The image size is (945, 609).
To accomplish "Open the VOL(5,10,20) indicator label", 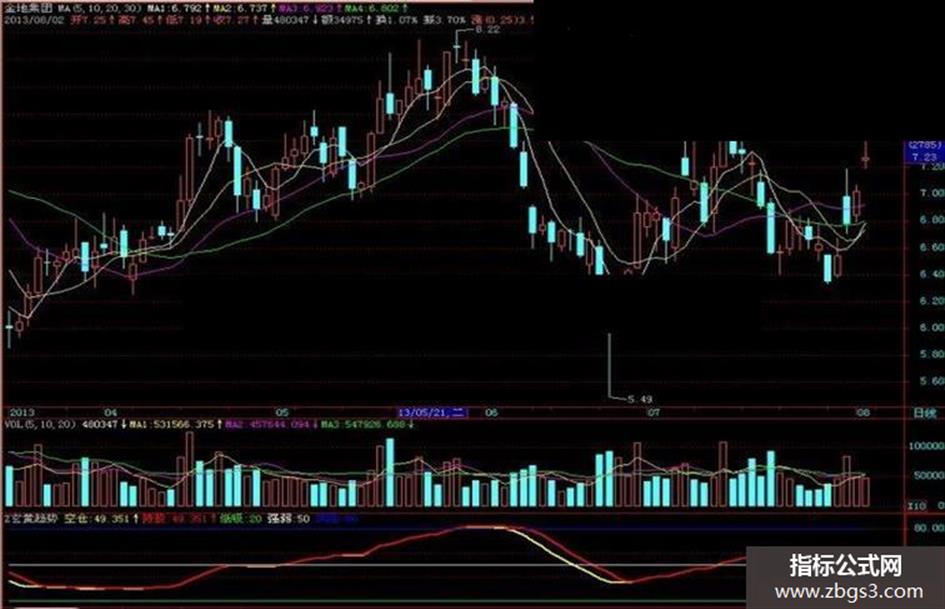I will 40,424.
